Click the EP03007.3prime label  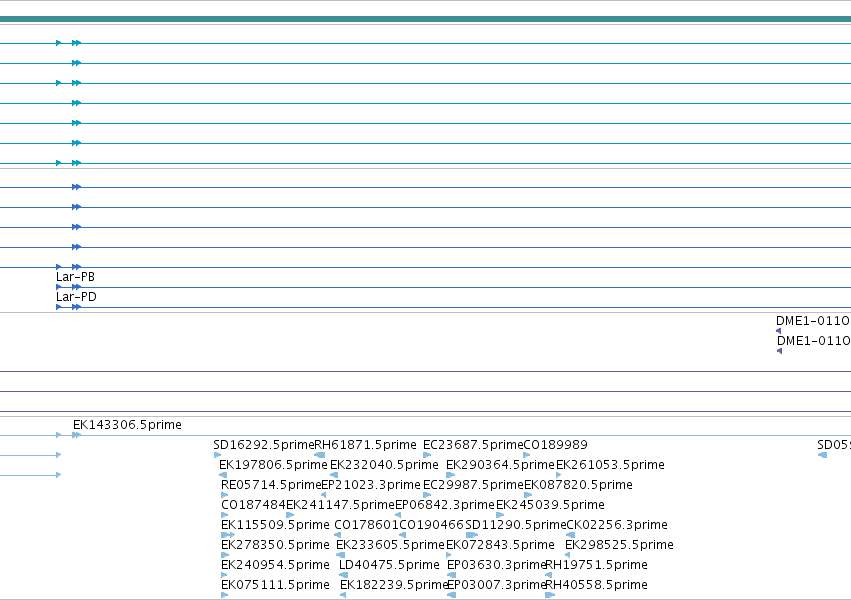497,585
